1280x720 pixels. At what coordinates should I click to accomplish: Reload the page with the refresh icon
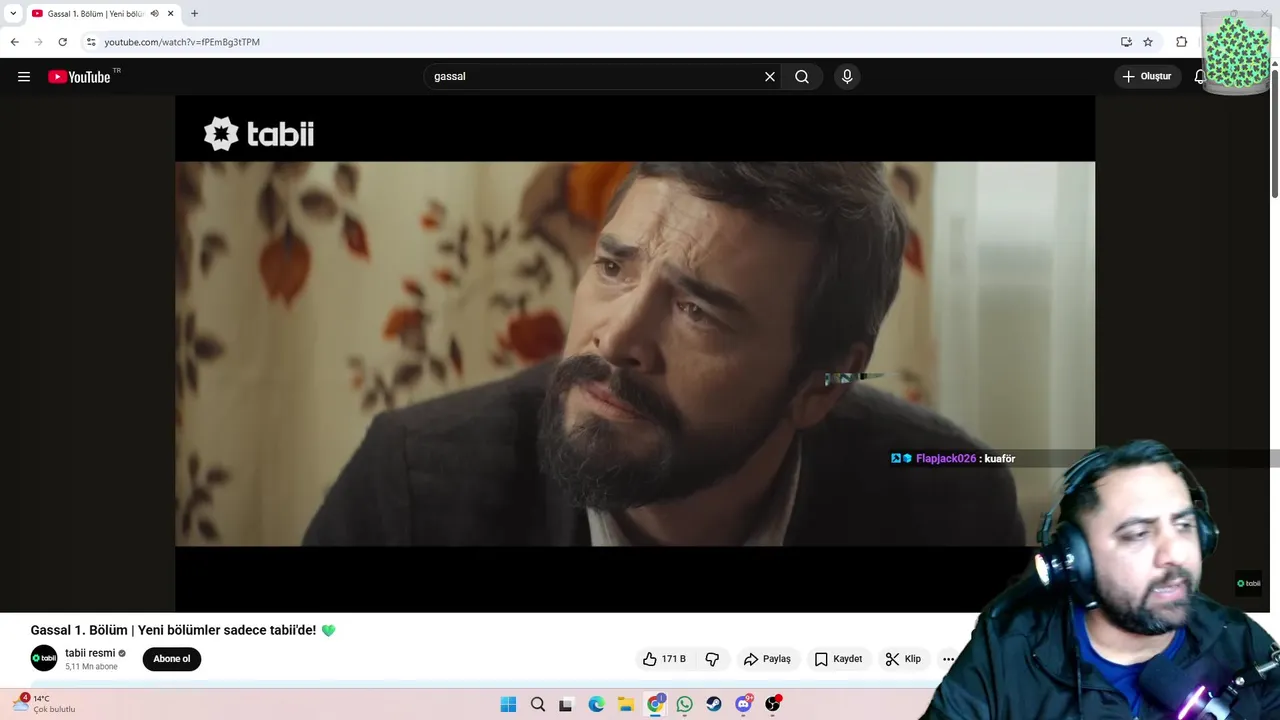pos(62,42)
